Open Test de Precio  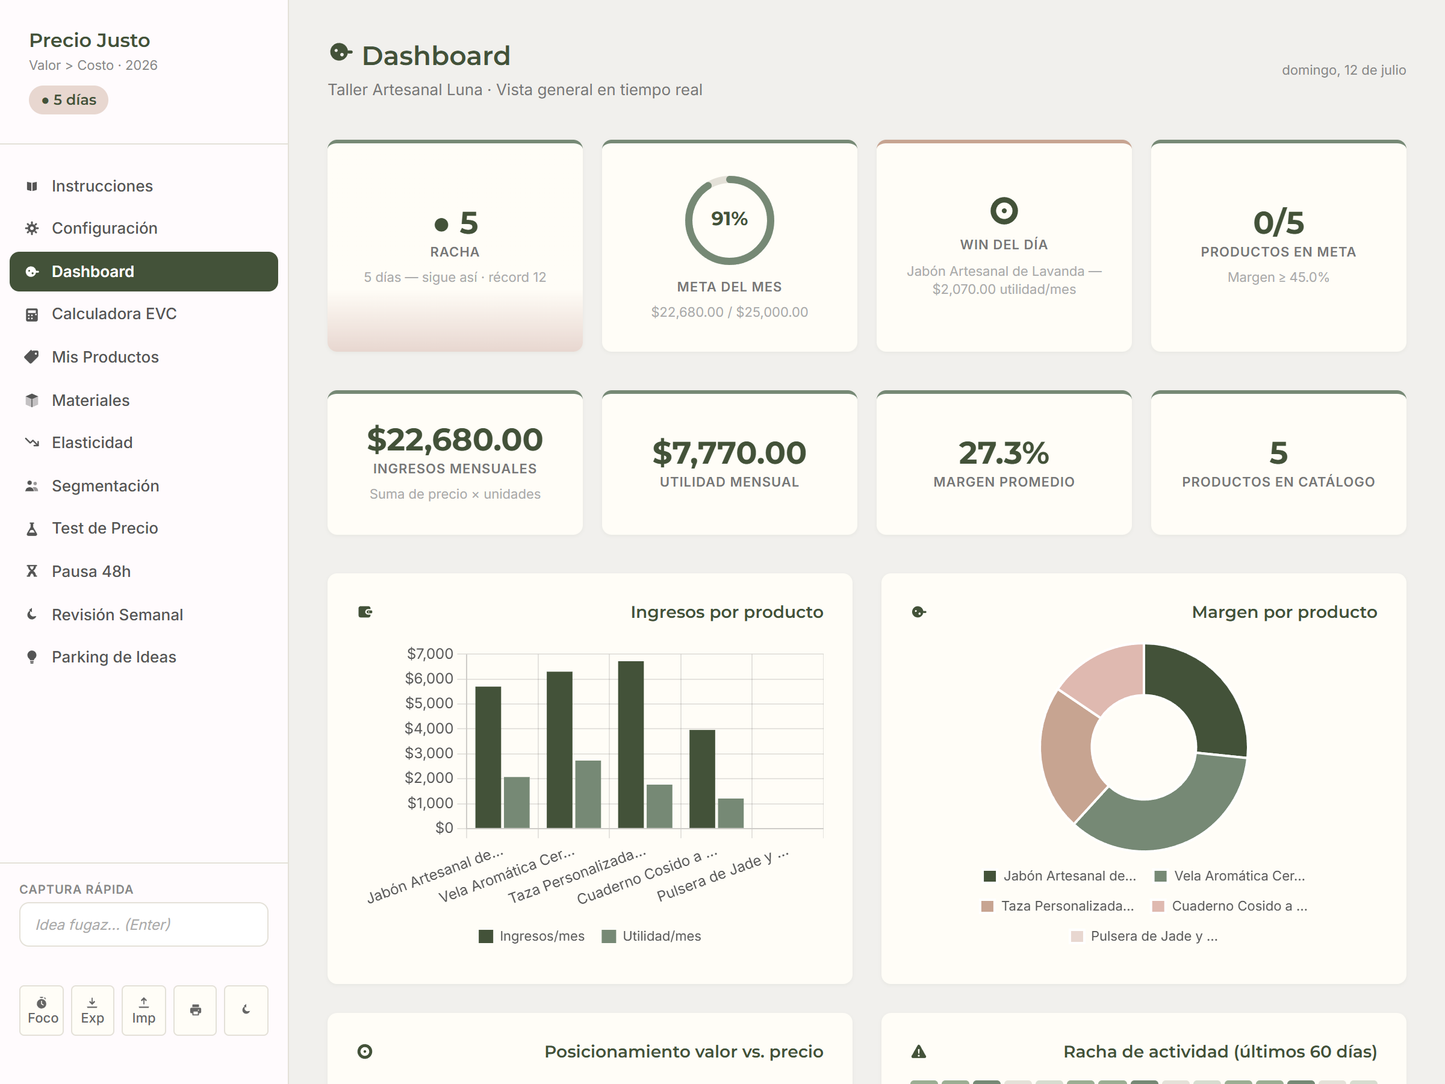pos(144,528)
